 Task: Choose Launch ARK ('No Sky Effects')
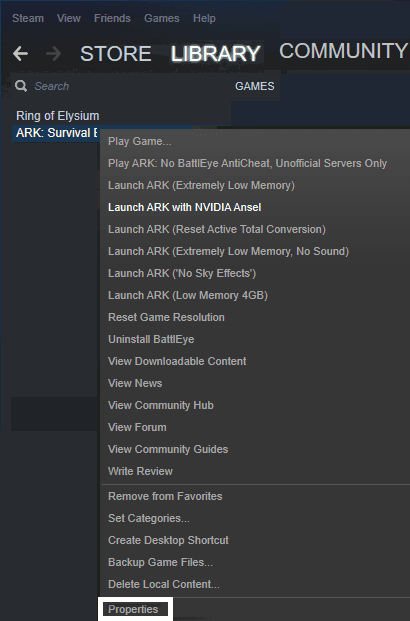coord(182,273)
